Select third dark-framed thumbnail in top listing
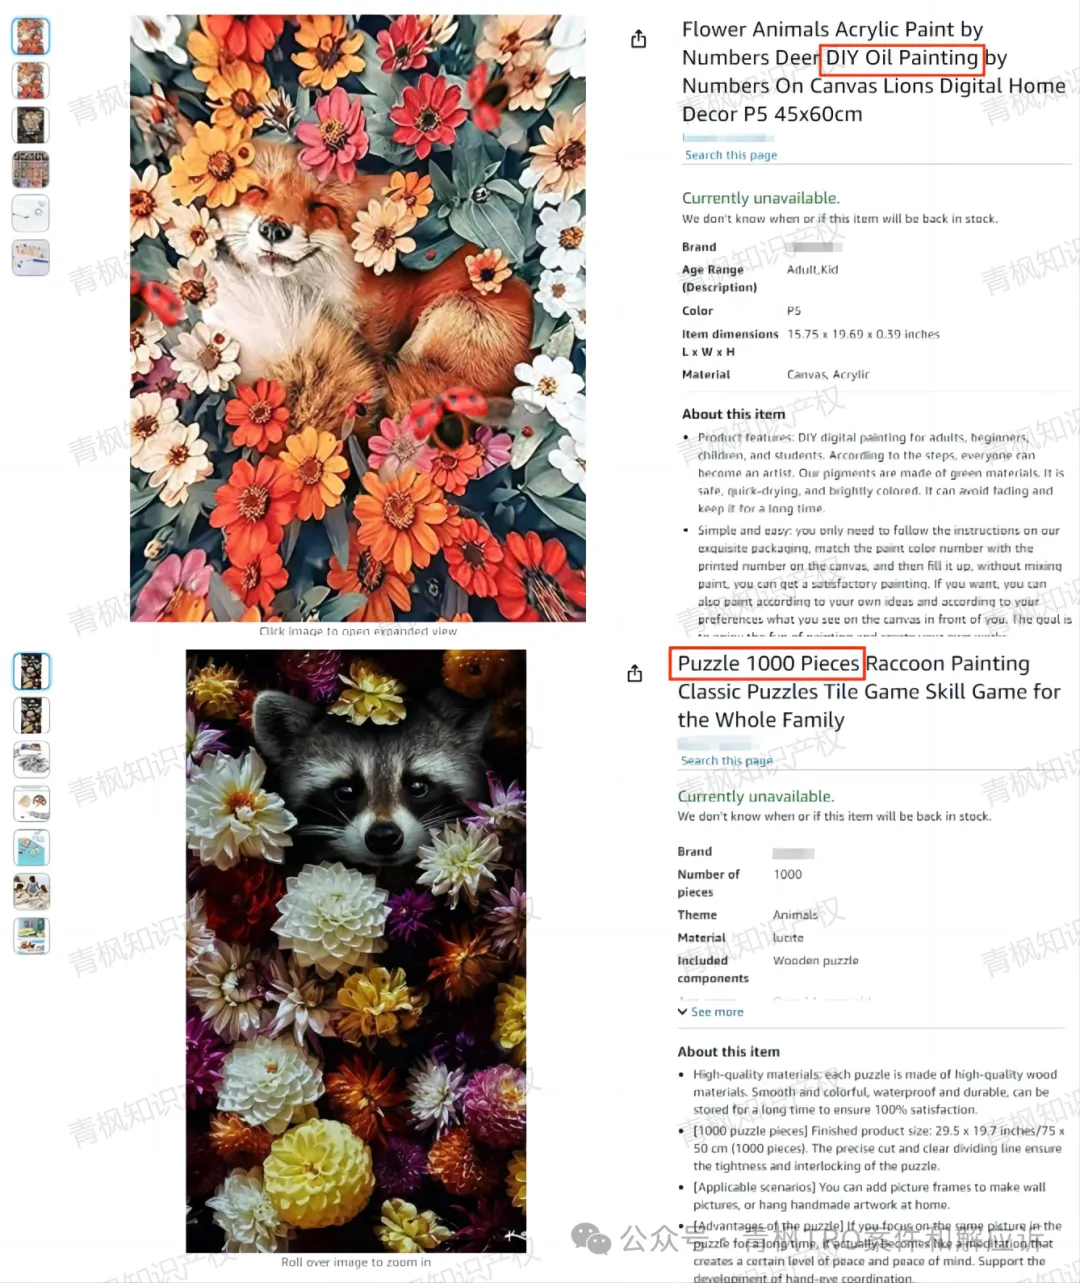The image size is (1080, 1283). pos(30,125)
